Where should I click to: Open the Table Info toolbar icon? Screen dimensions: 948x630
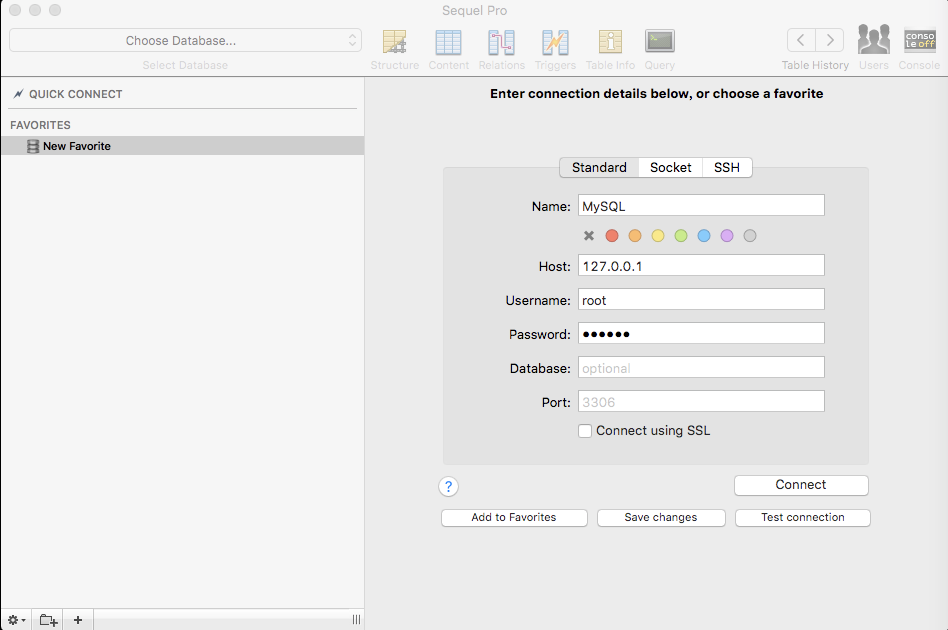coord(610,42)
